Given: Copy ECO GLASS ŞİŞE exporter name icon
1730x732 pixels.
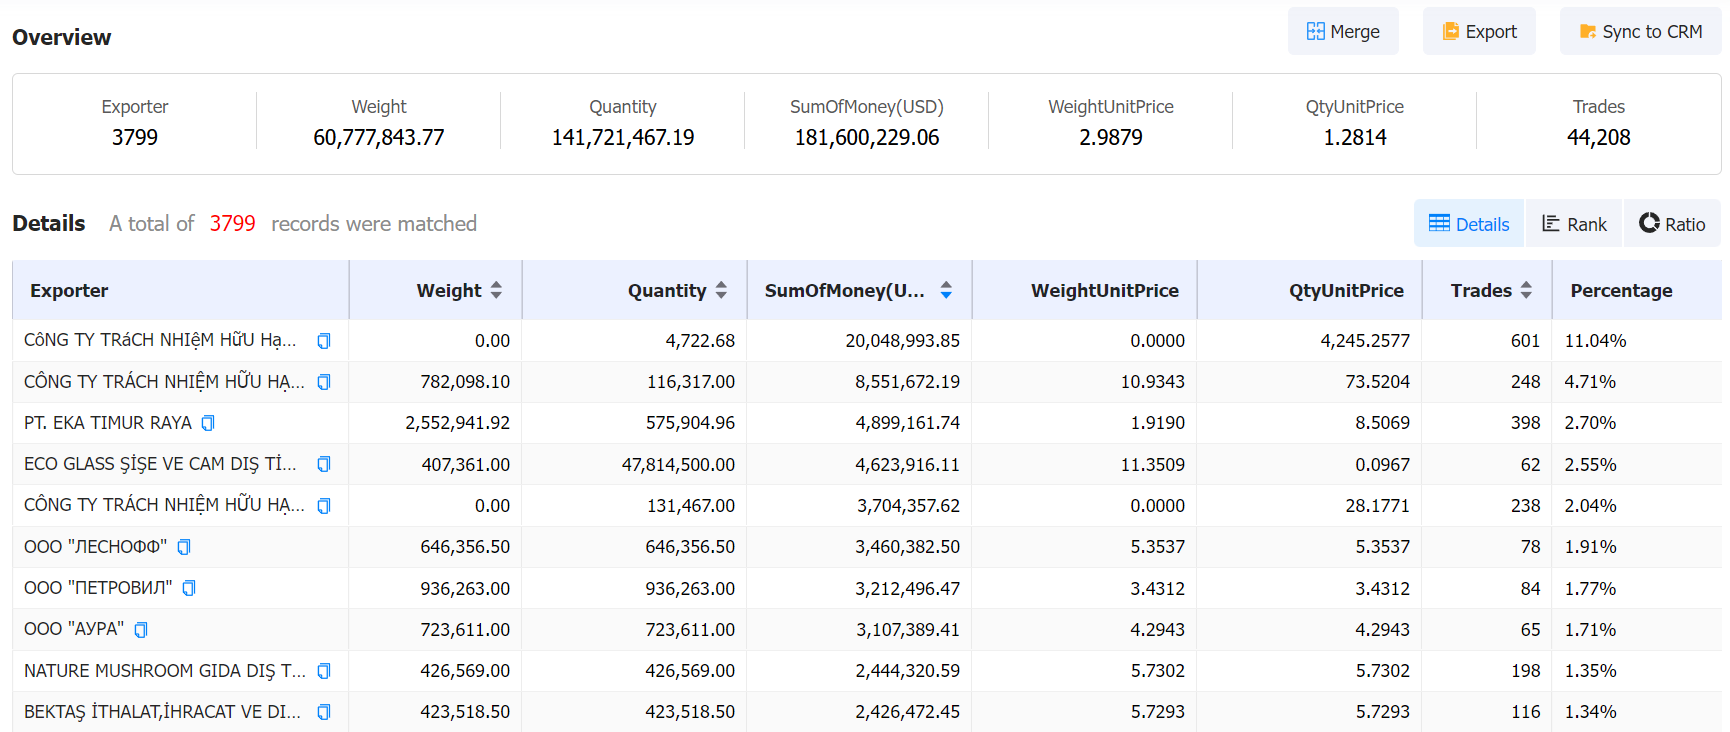Looking at the screenshot, I should point(324,464).
